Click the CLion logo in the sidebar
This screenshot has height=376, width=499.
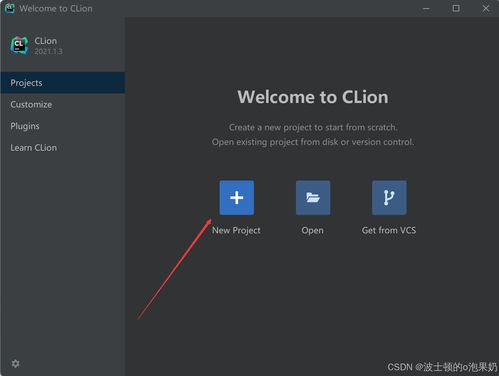pyautogui.click(x=19, y=45)
